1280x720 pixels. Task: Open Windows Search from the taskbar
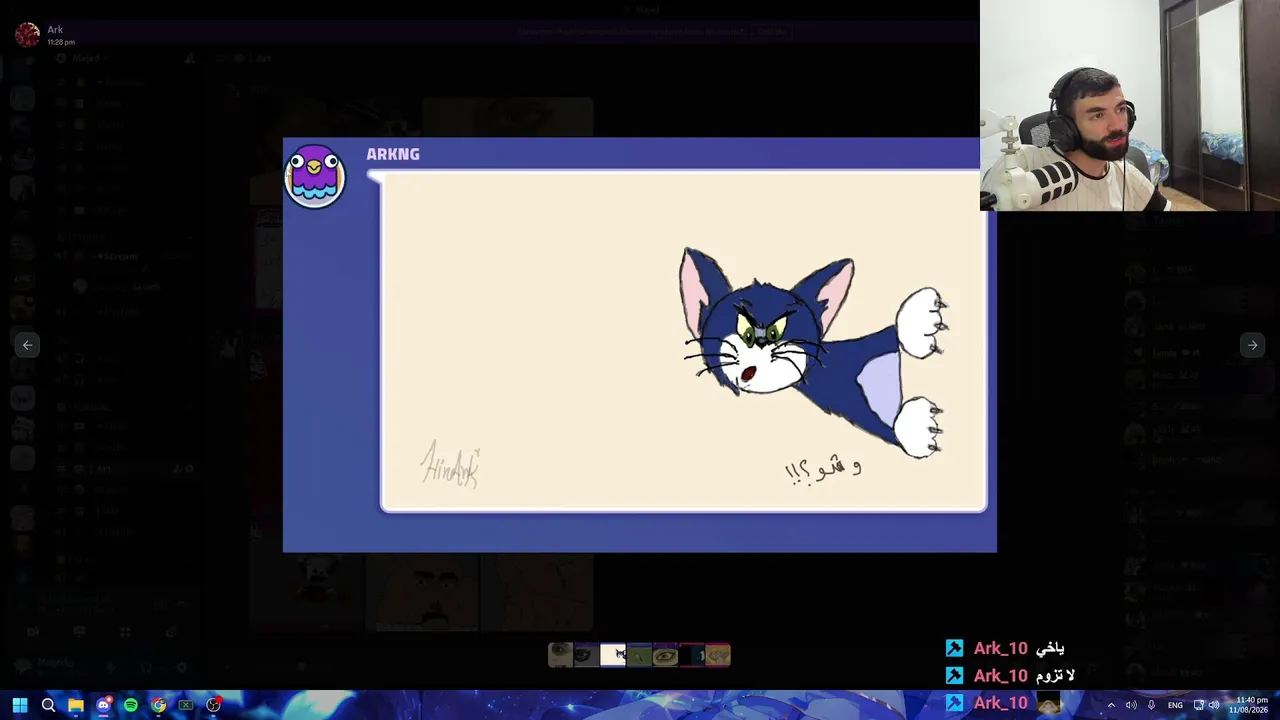pos(48,705)
